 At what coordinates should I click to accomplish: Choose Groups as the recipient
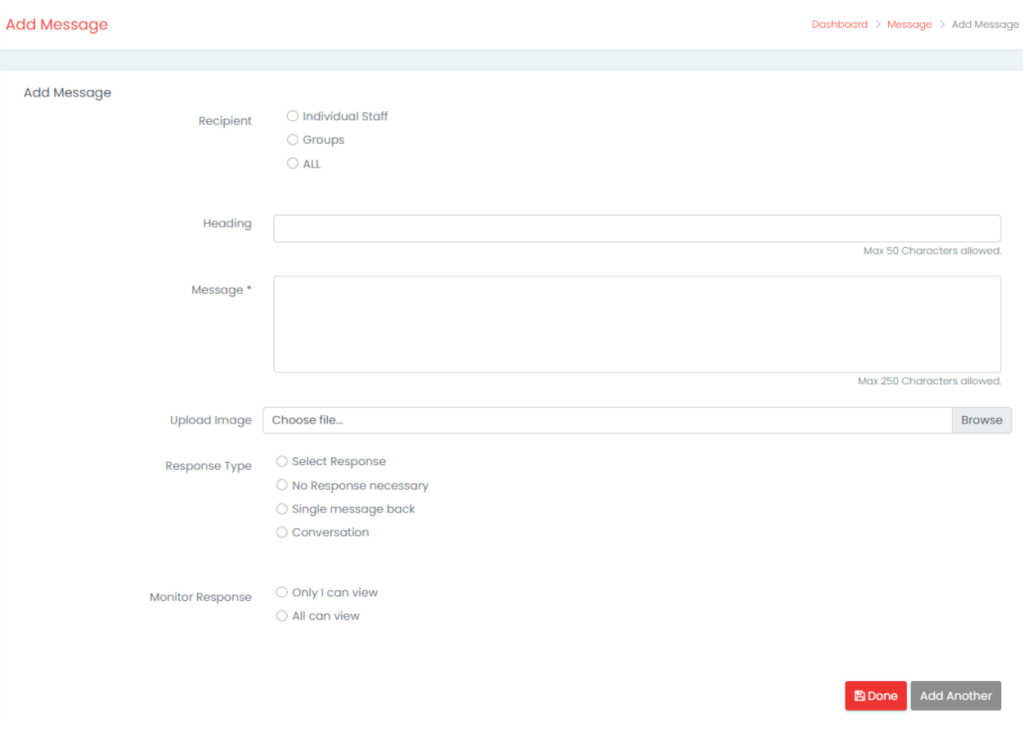point(293,140)
